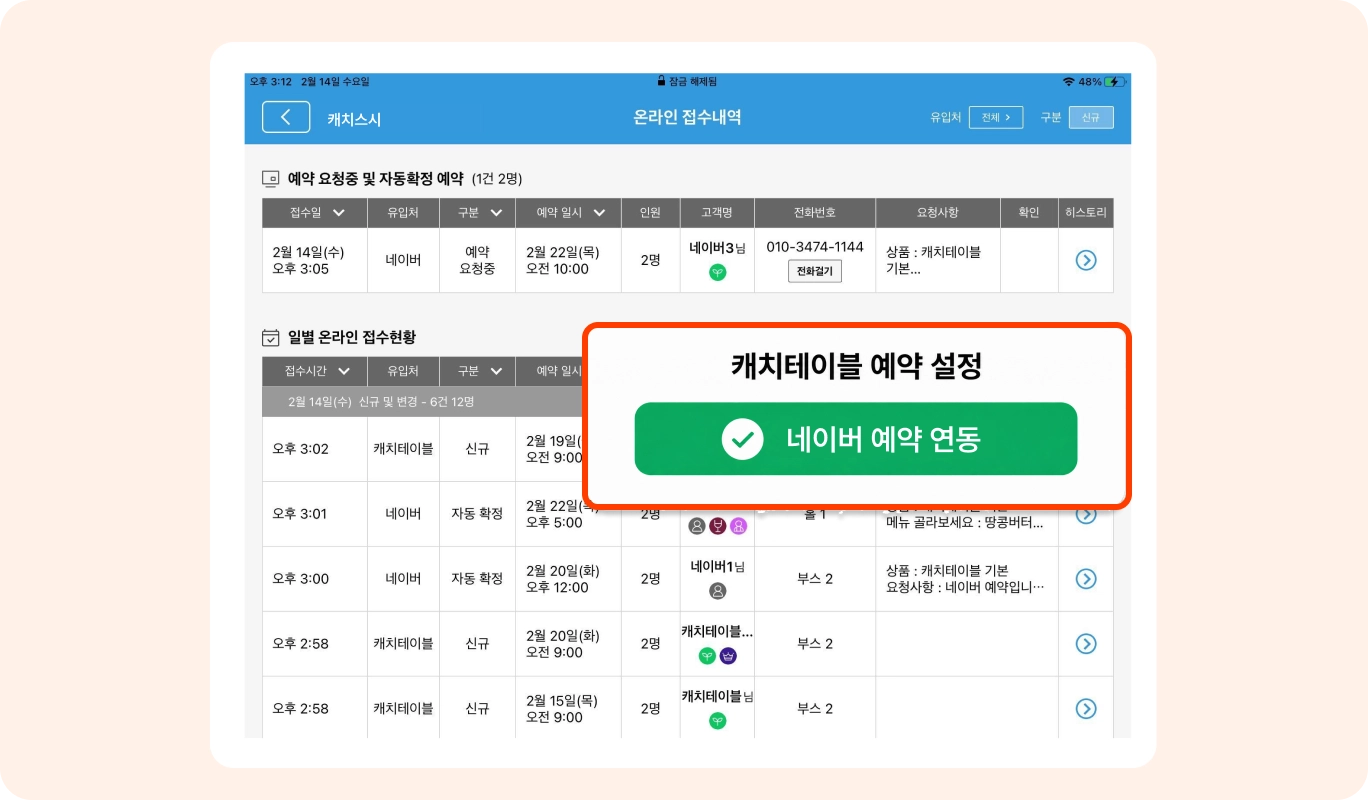Click the green sprout badge under 네이버3

[717, 272]
